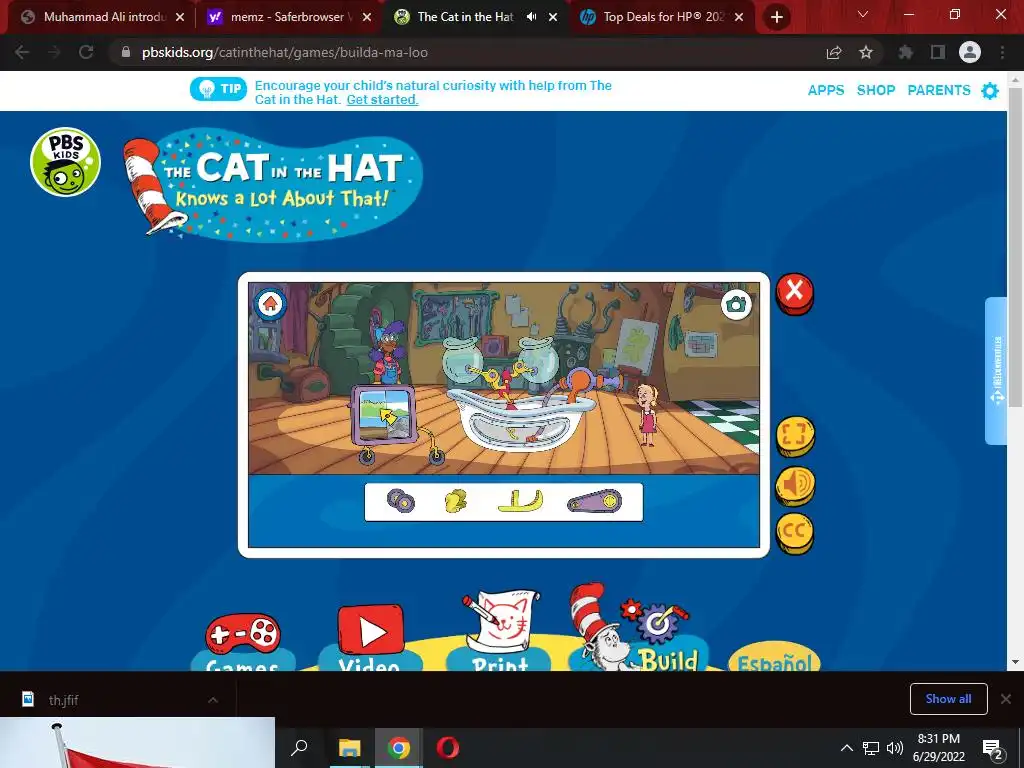Click the page vertical scrollbar

(x=1015, y=248)
